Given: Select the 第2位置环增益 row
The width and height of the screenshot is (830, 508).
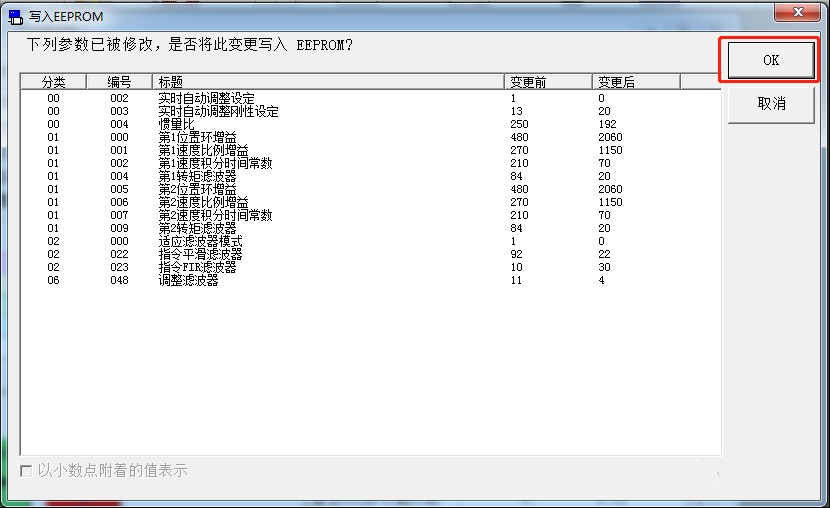Looking at the screenshot, I should tap(371, 189).
